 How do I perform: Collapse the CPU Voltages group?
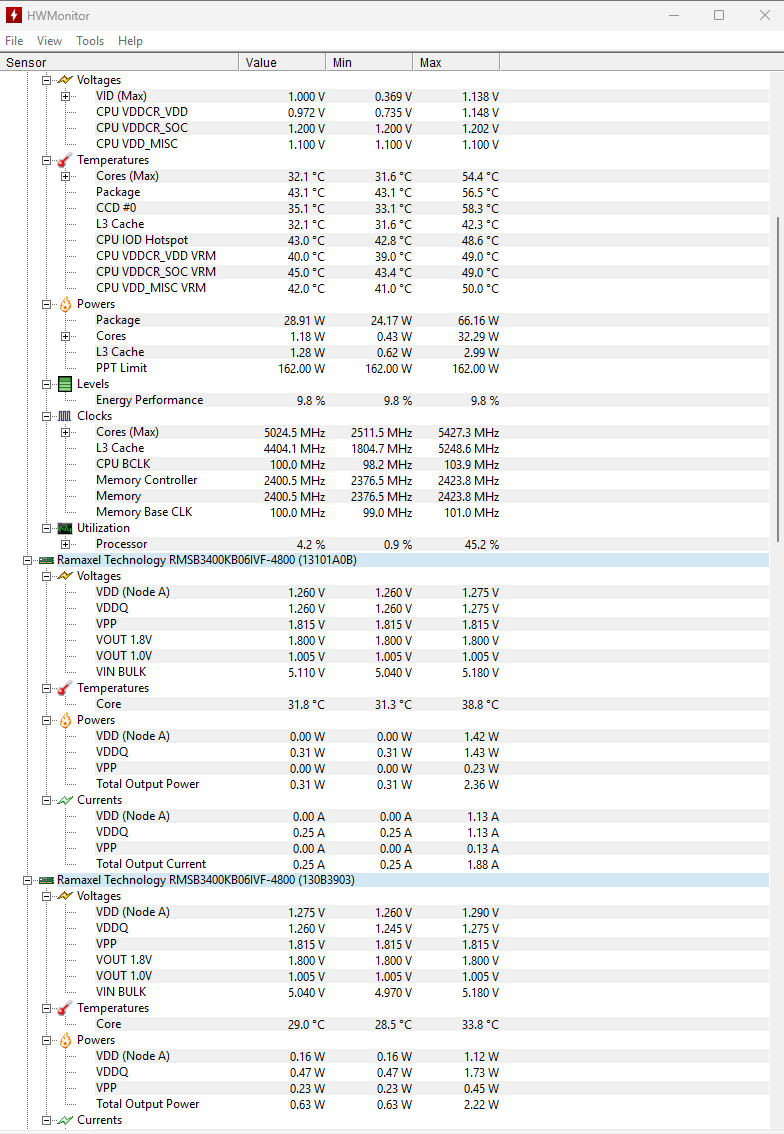46,80
